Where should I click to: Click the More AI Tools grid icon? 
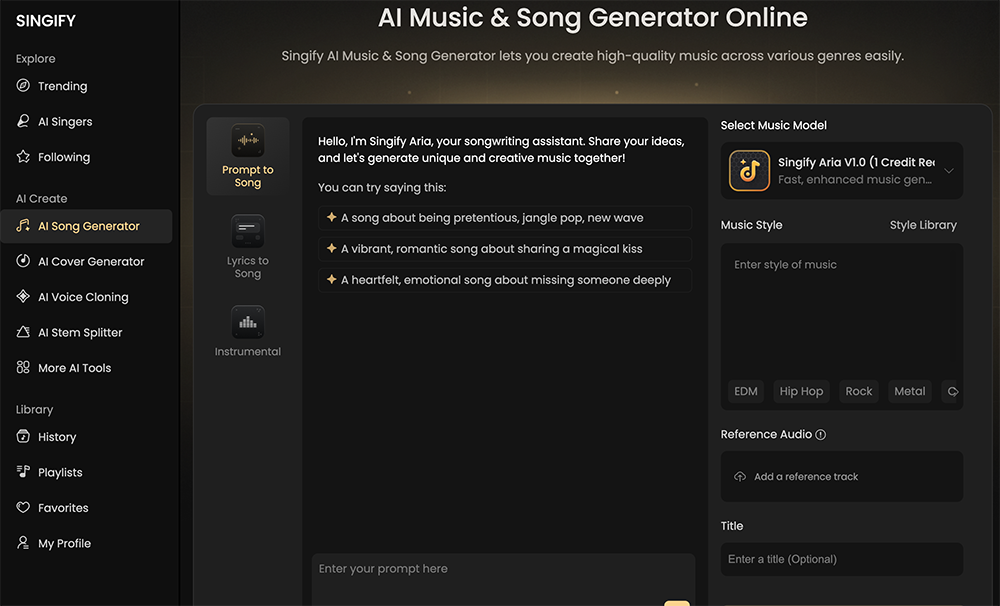tap(23, 367)
